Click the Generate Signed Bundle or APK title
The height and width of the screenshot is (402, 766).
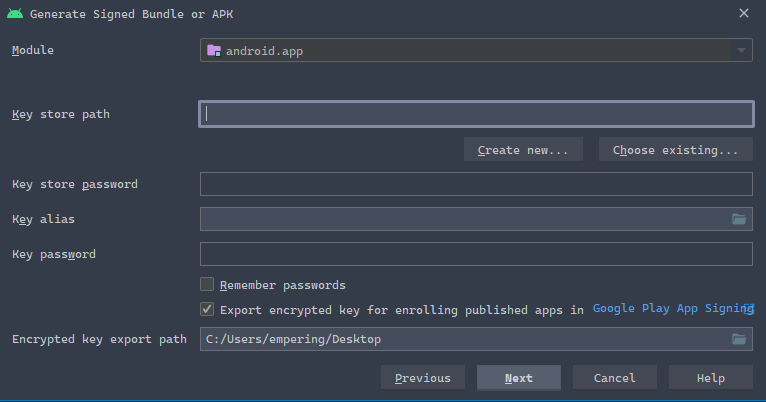[x=131, y=14]
